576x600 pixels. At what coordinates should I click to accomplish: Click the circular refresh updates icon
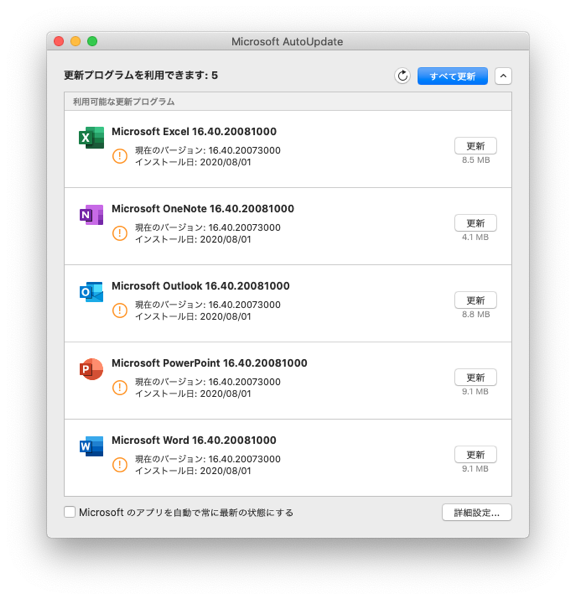(x=402, y=76)
